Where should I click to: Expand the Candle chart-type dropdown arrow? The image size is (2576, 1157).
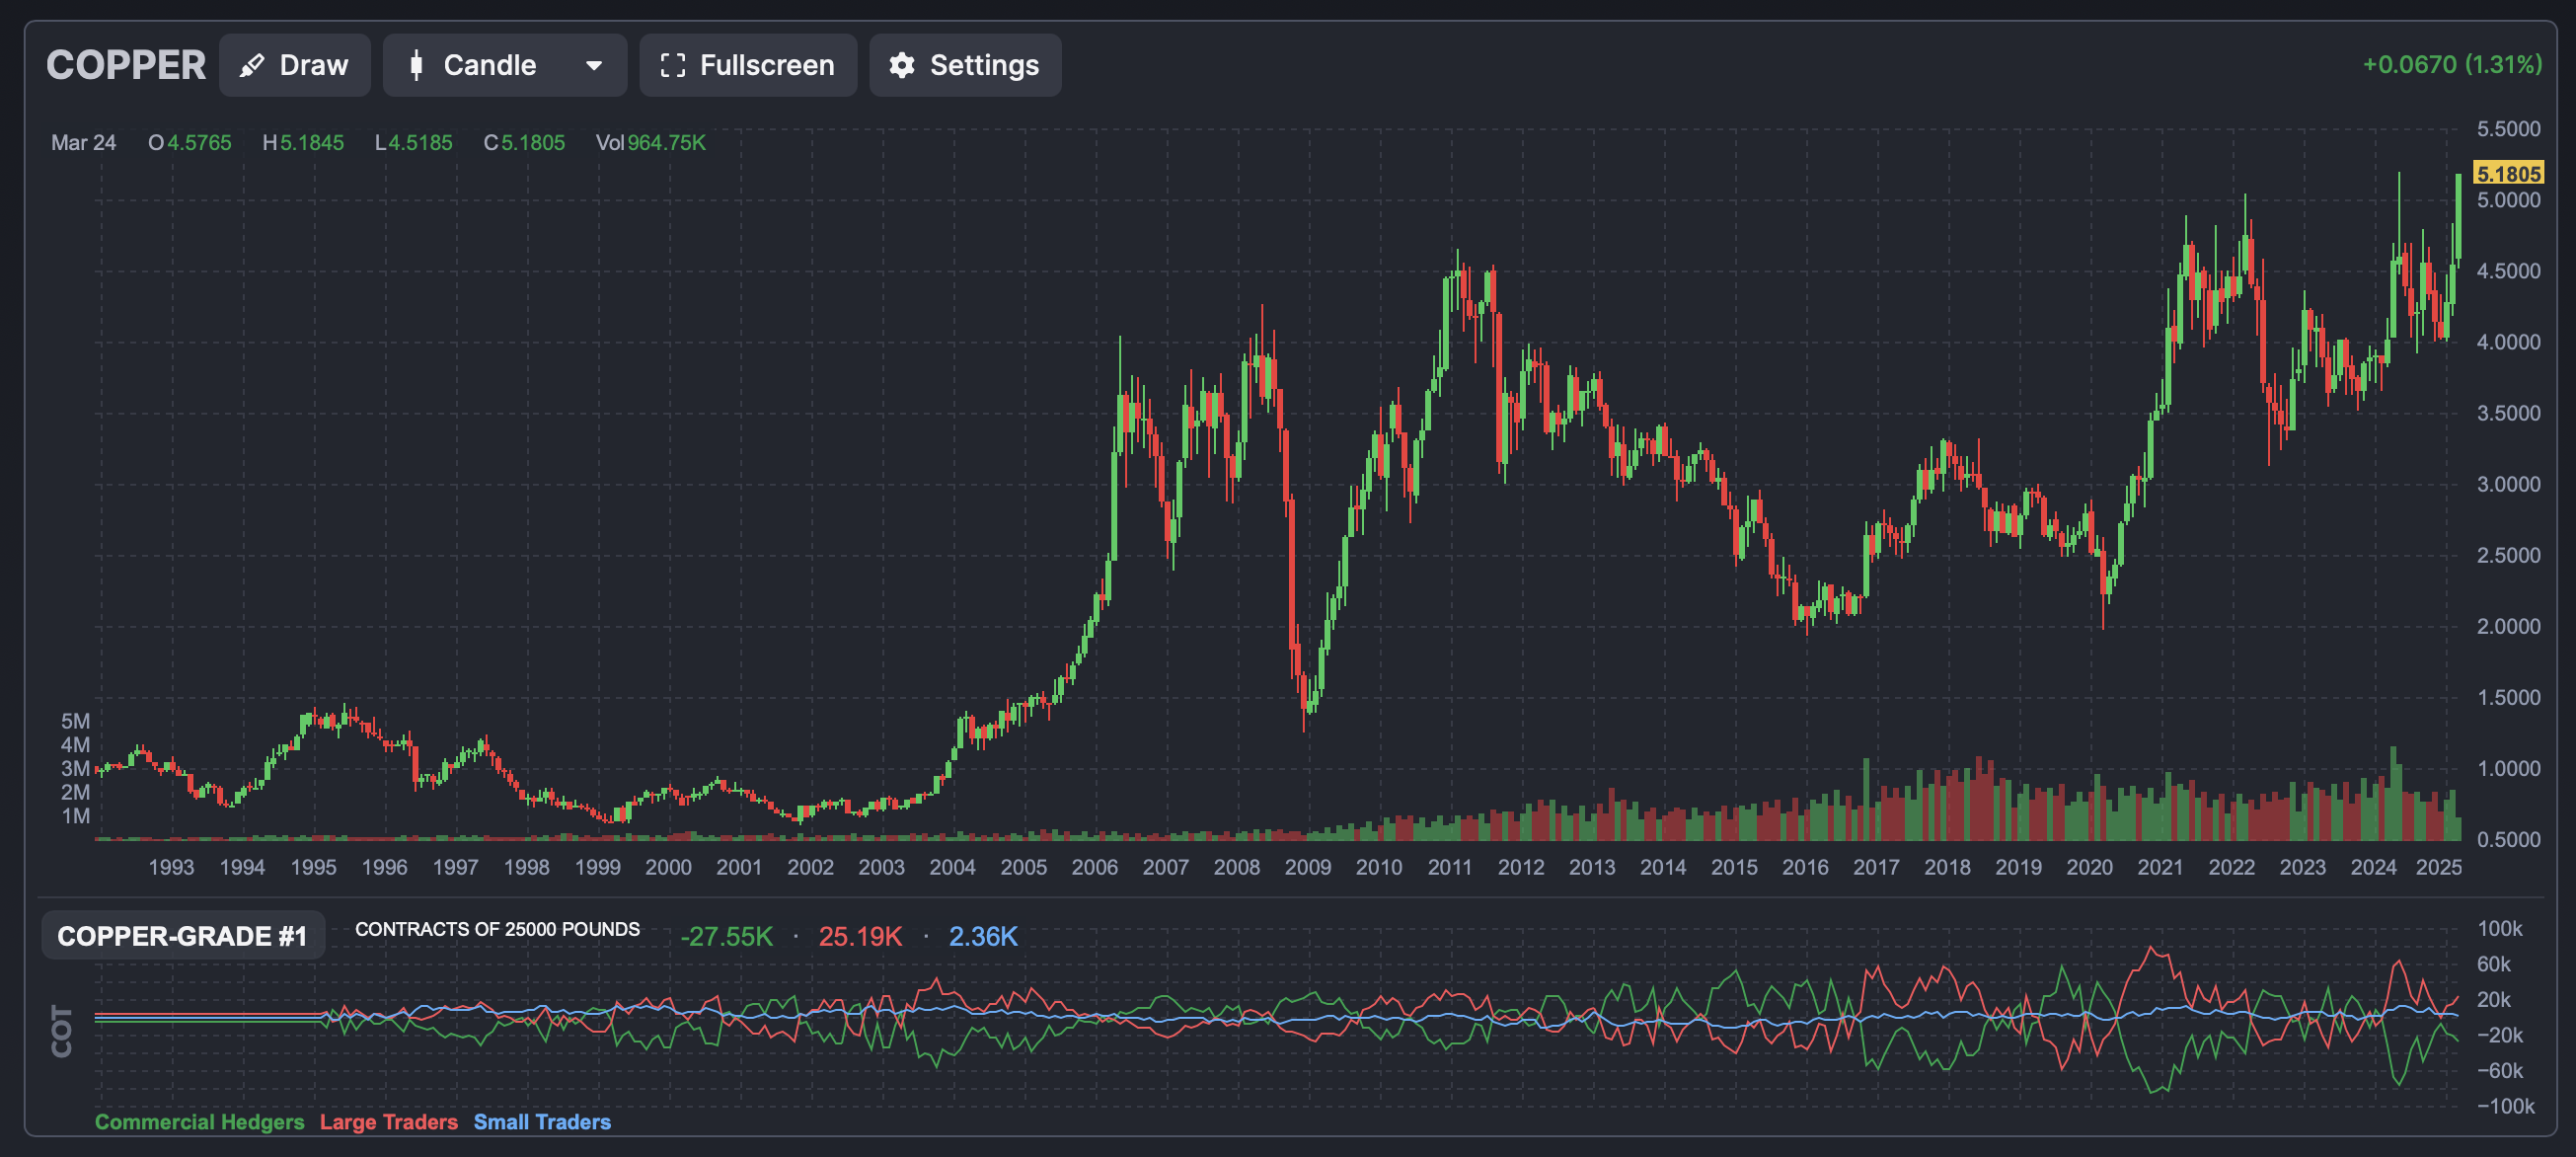pos(594,66)
